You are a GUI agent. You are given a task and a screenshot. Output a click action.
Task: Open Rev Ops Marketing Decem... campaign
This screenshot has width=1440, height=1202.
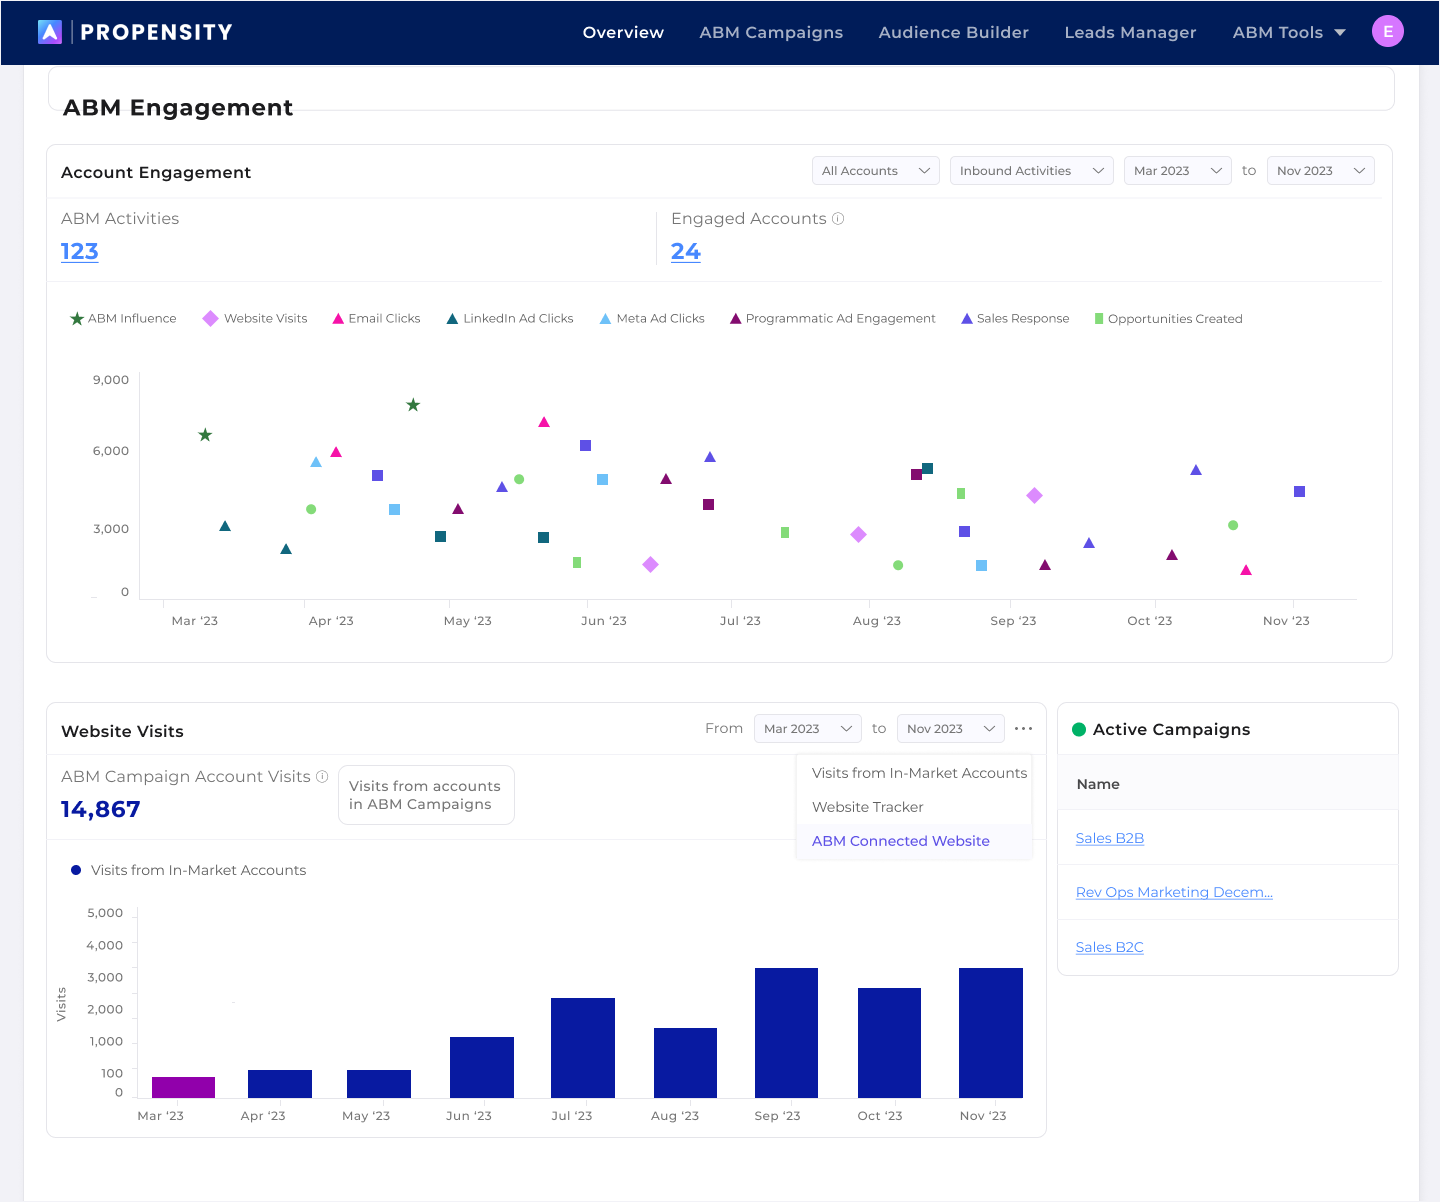click(x=1174, y=892)
